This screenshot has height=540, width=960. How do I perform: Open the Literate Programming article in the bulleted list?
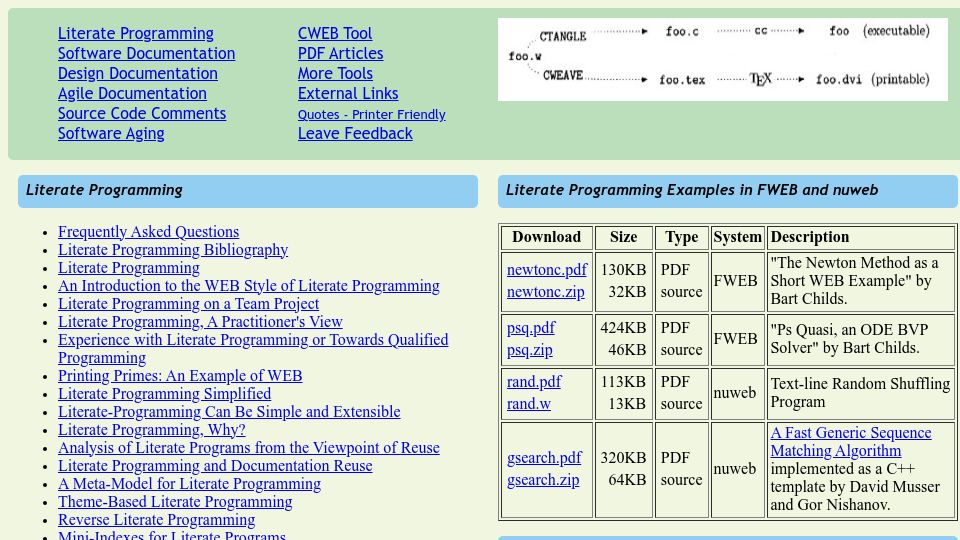point(129,268)
